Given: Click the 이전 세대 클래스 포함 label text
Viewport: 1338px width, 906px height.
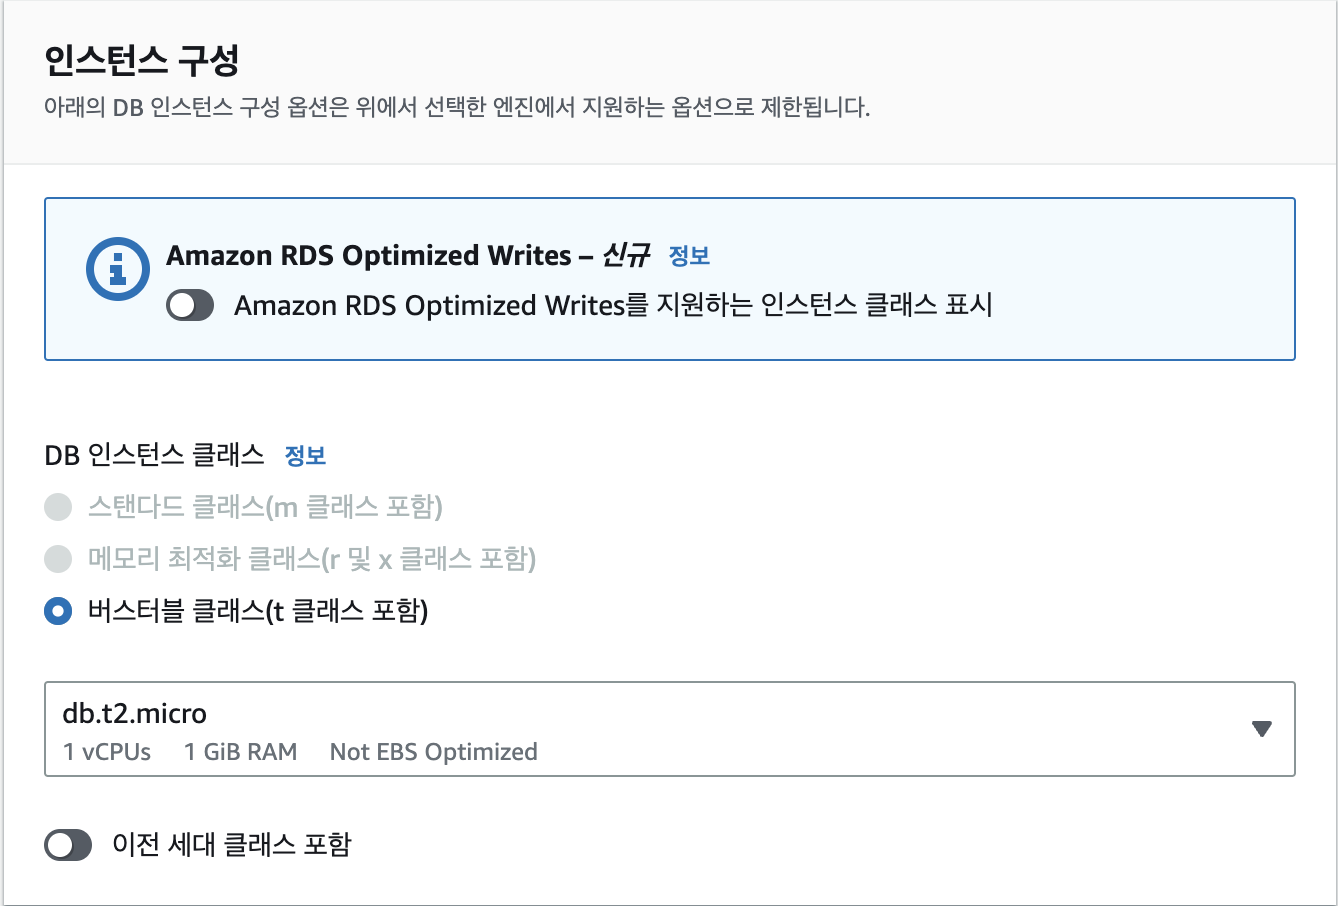Looking at the screenshot, I should (232, 845).
